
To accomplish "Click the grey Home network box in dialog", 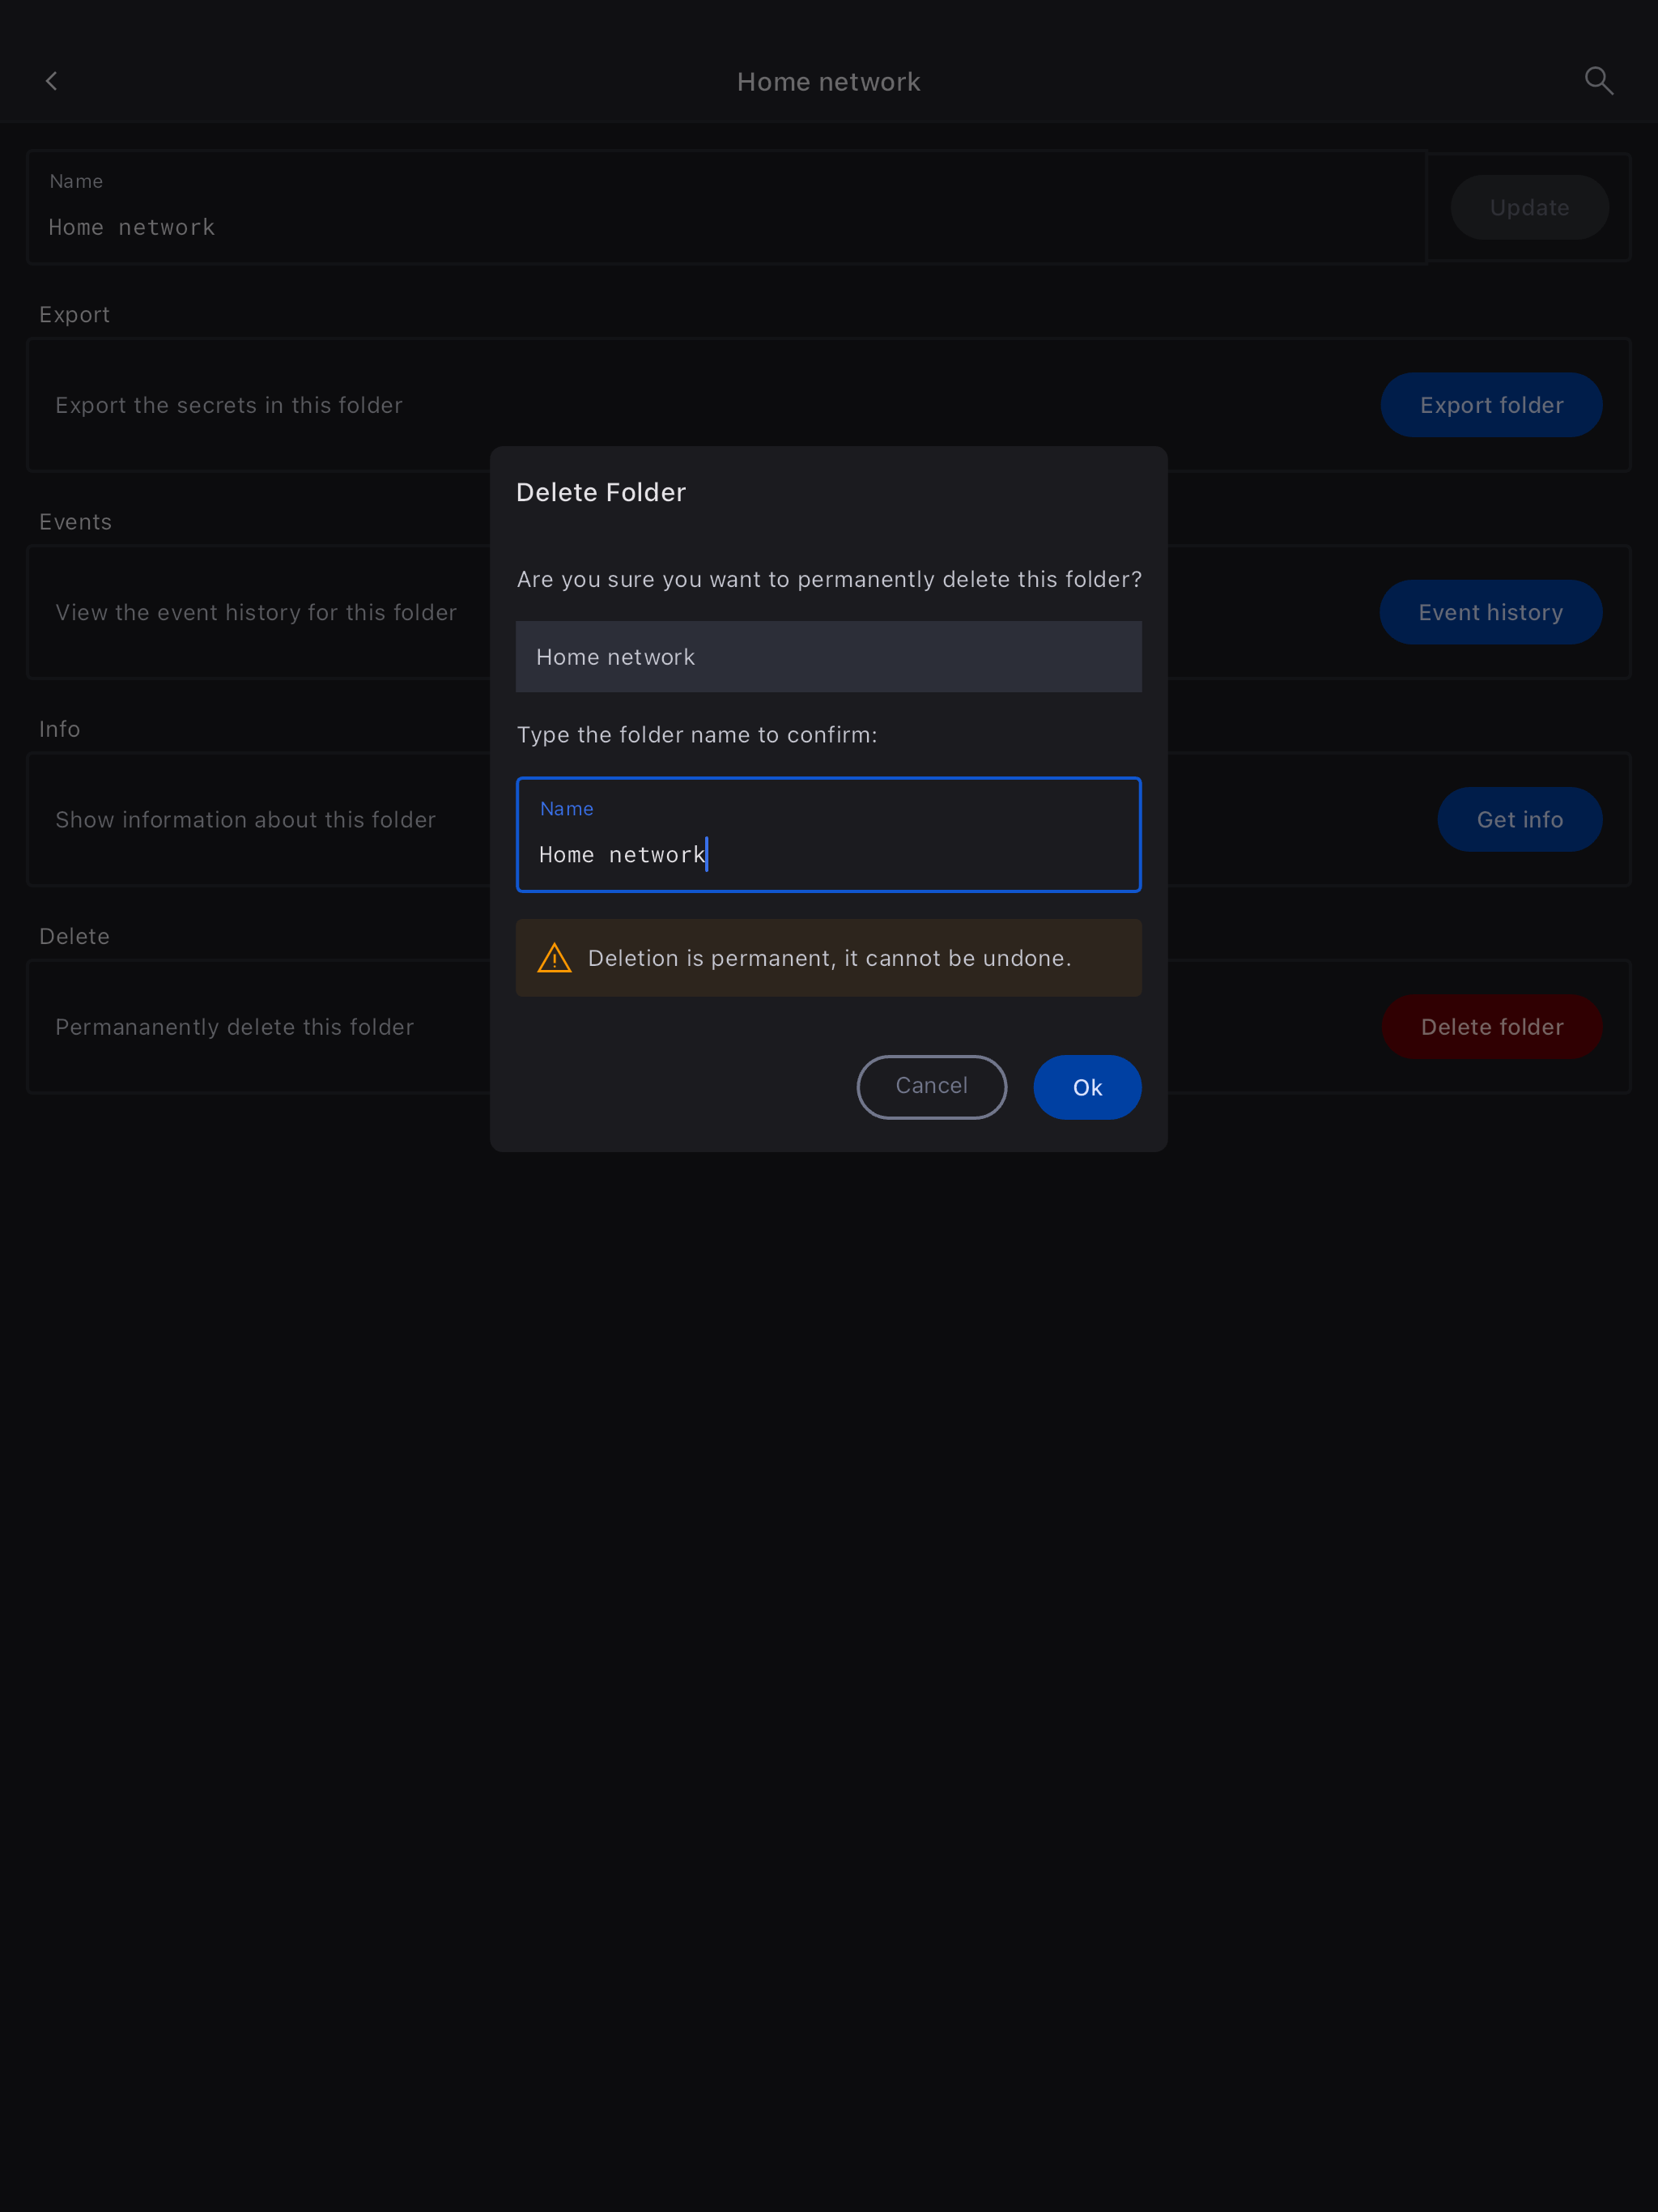I will tap(828, 657).
